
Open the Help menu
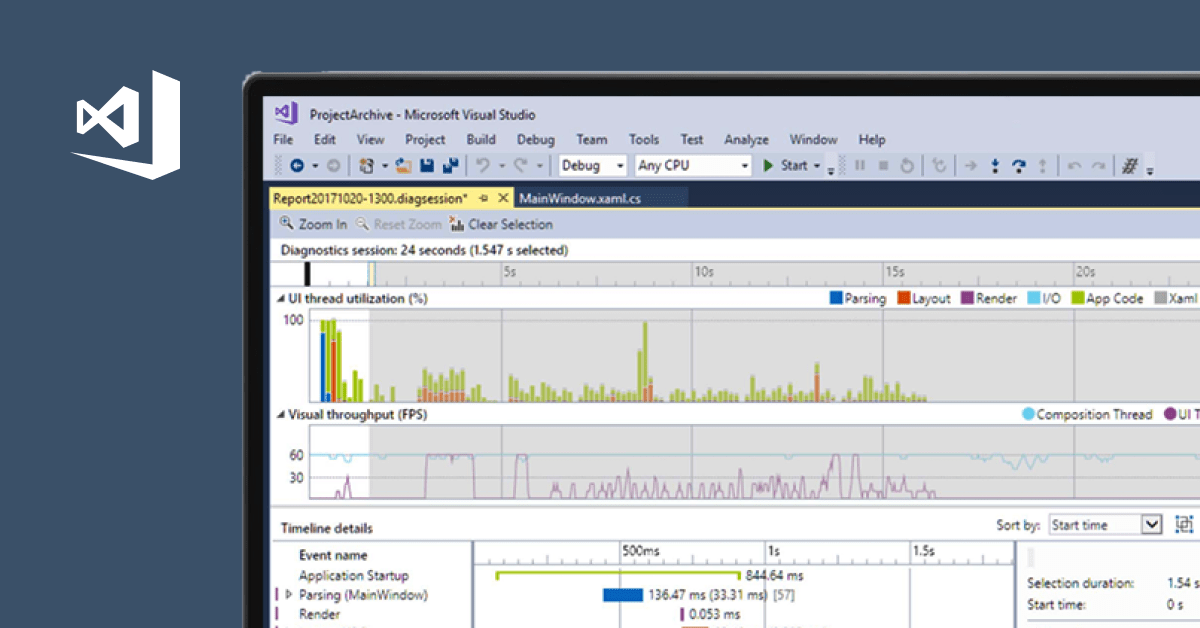click(x=872, y=140)
